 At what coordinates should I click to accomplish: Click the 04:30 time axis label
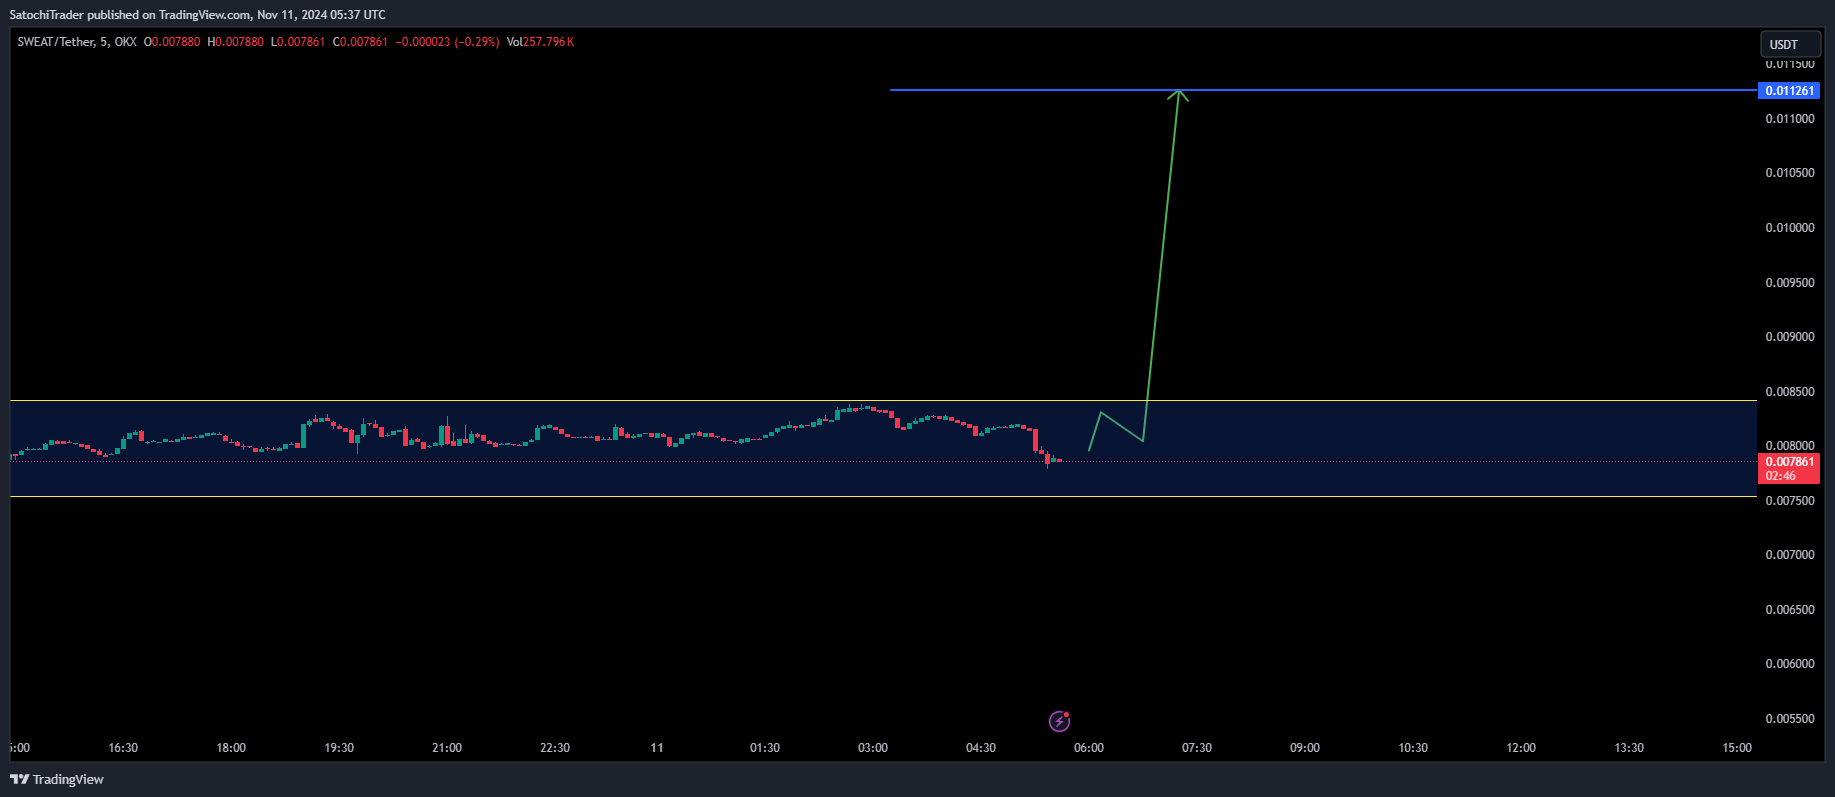pos(981,748)
